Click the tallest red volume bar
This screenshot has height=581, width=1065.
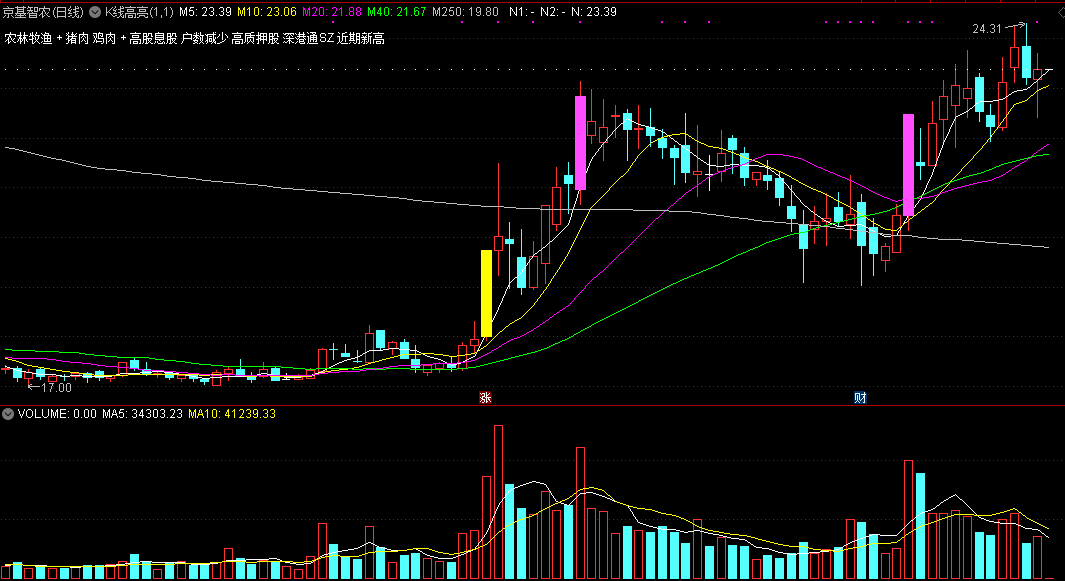499,501
